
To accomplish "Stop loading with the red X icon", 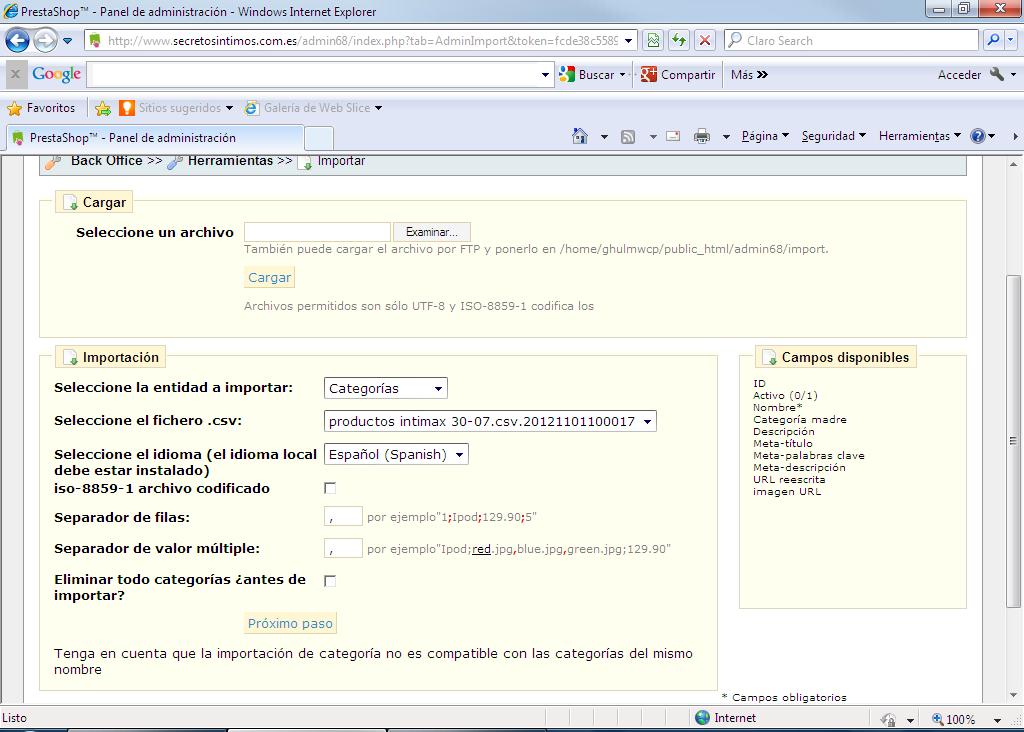I will point(705,40).
